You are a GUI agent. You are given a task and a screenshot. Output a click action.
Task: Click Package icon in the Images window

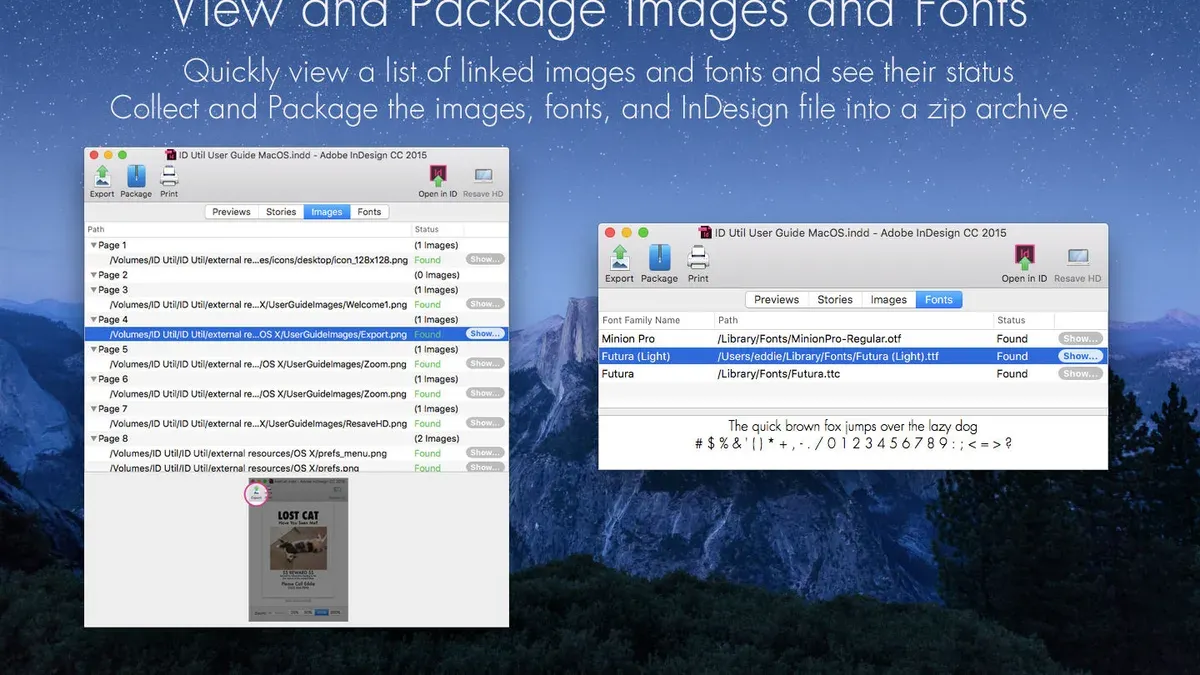click(136, 182)
